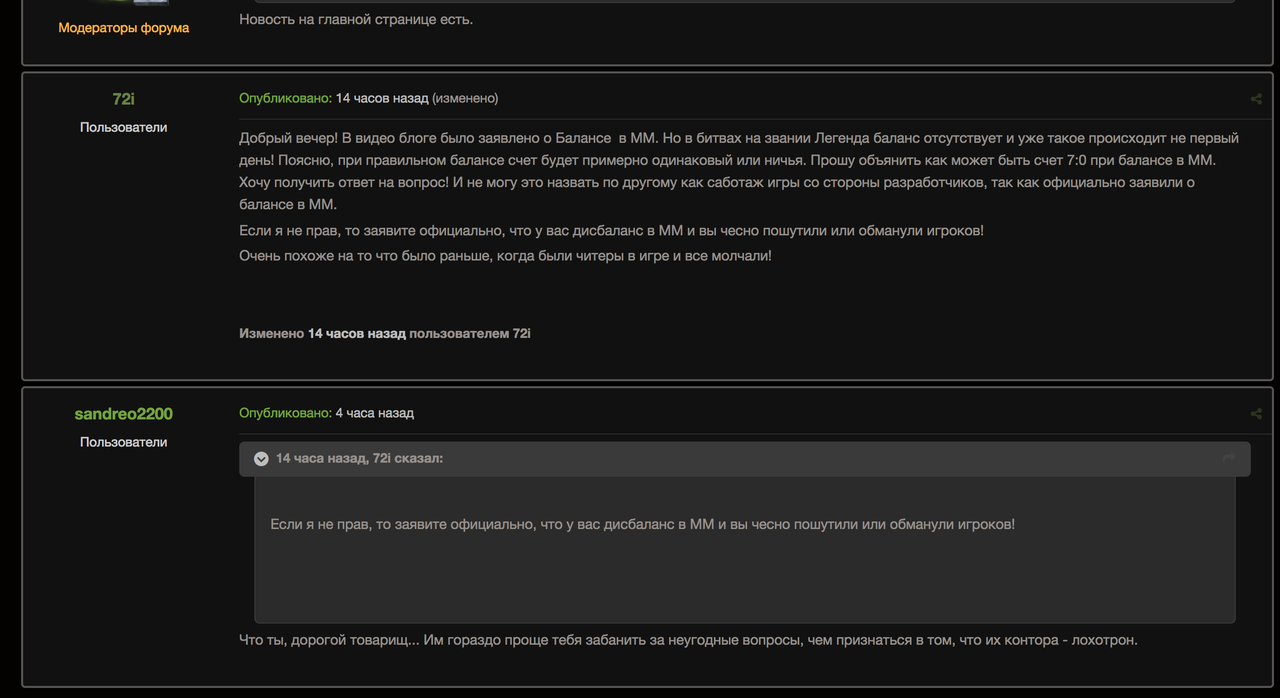Image resolution: width=1280 pixels, height=698 pixels.
Task: Click the text 'Новость на главной странице есть.'
Action: tap(355, 19)
